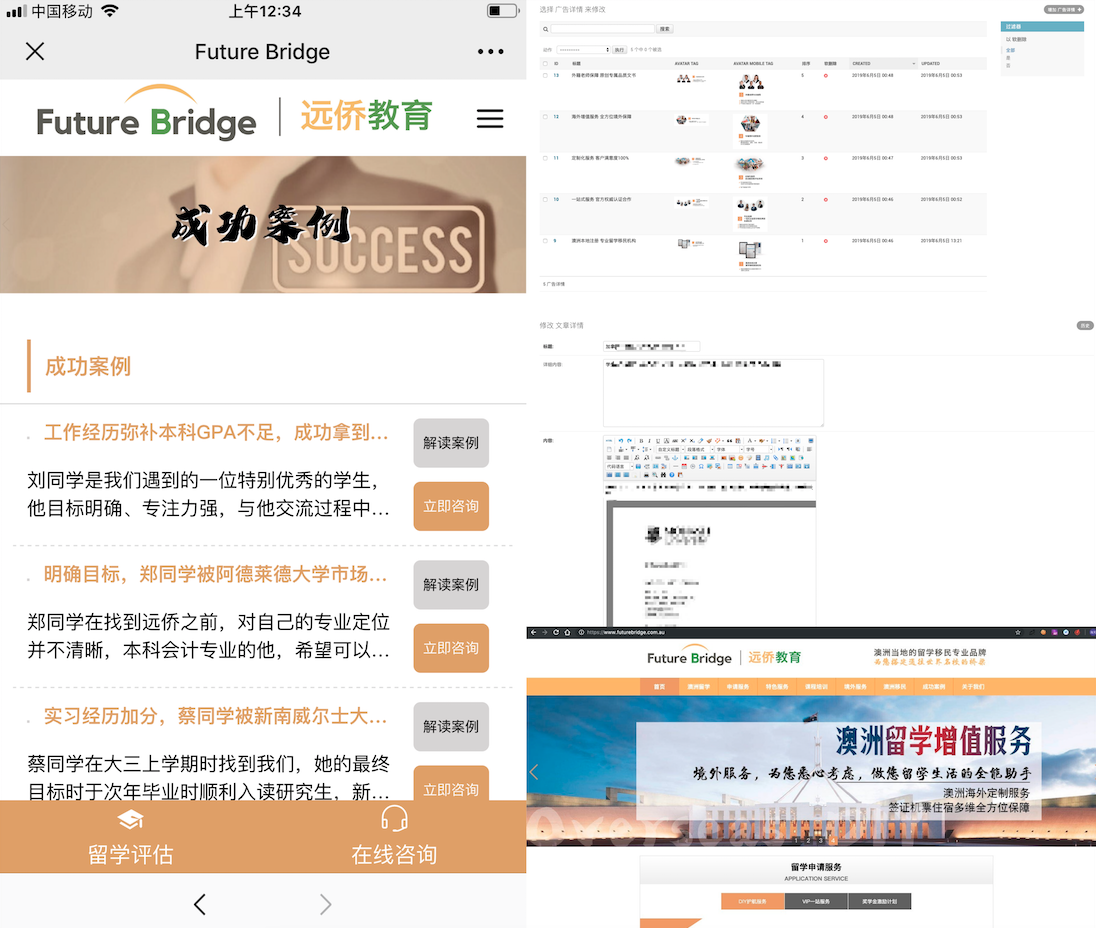Click the 增加 广告详情 button
1096x928 pixels.
click(x=1064, y=9)
